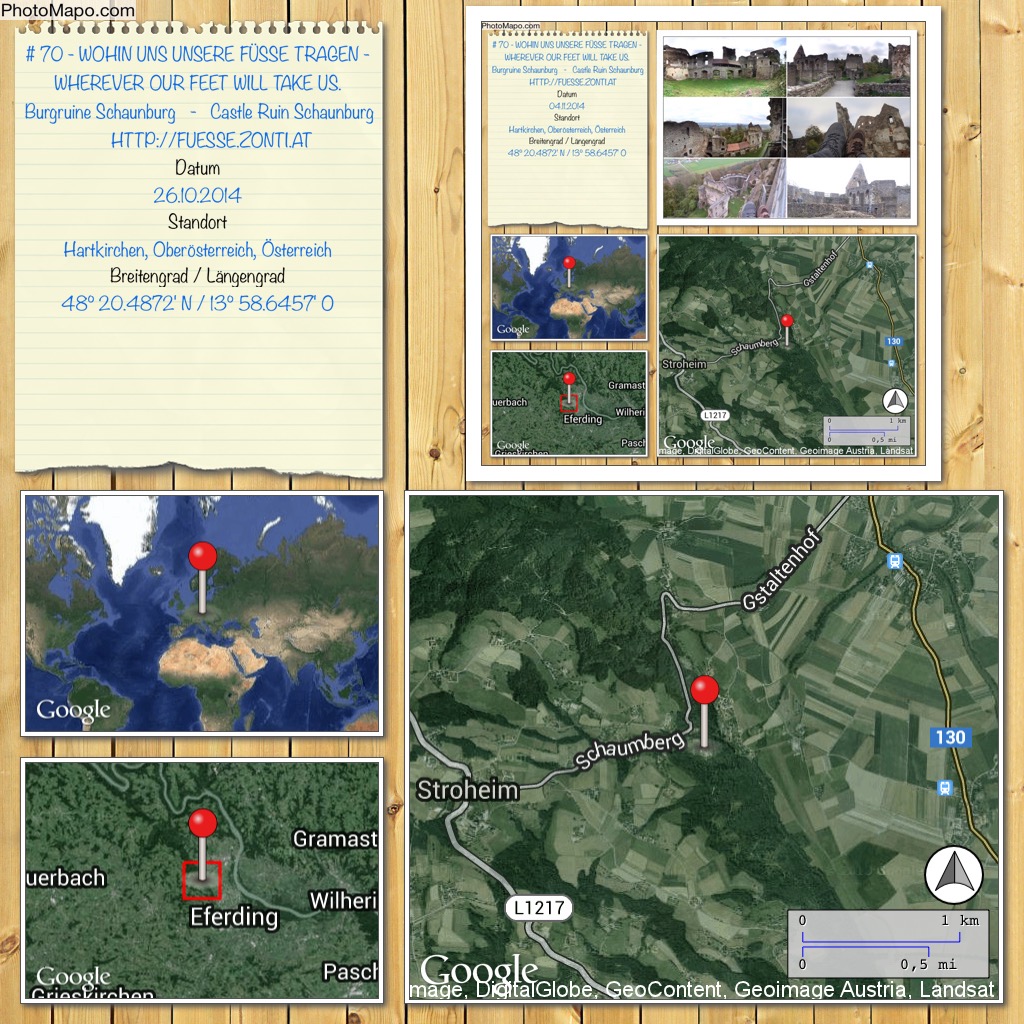Click the transit stop icon below route 130

(944, 788)
